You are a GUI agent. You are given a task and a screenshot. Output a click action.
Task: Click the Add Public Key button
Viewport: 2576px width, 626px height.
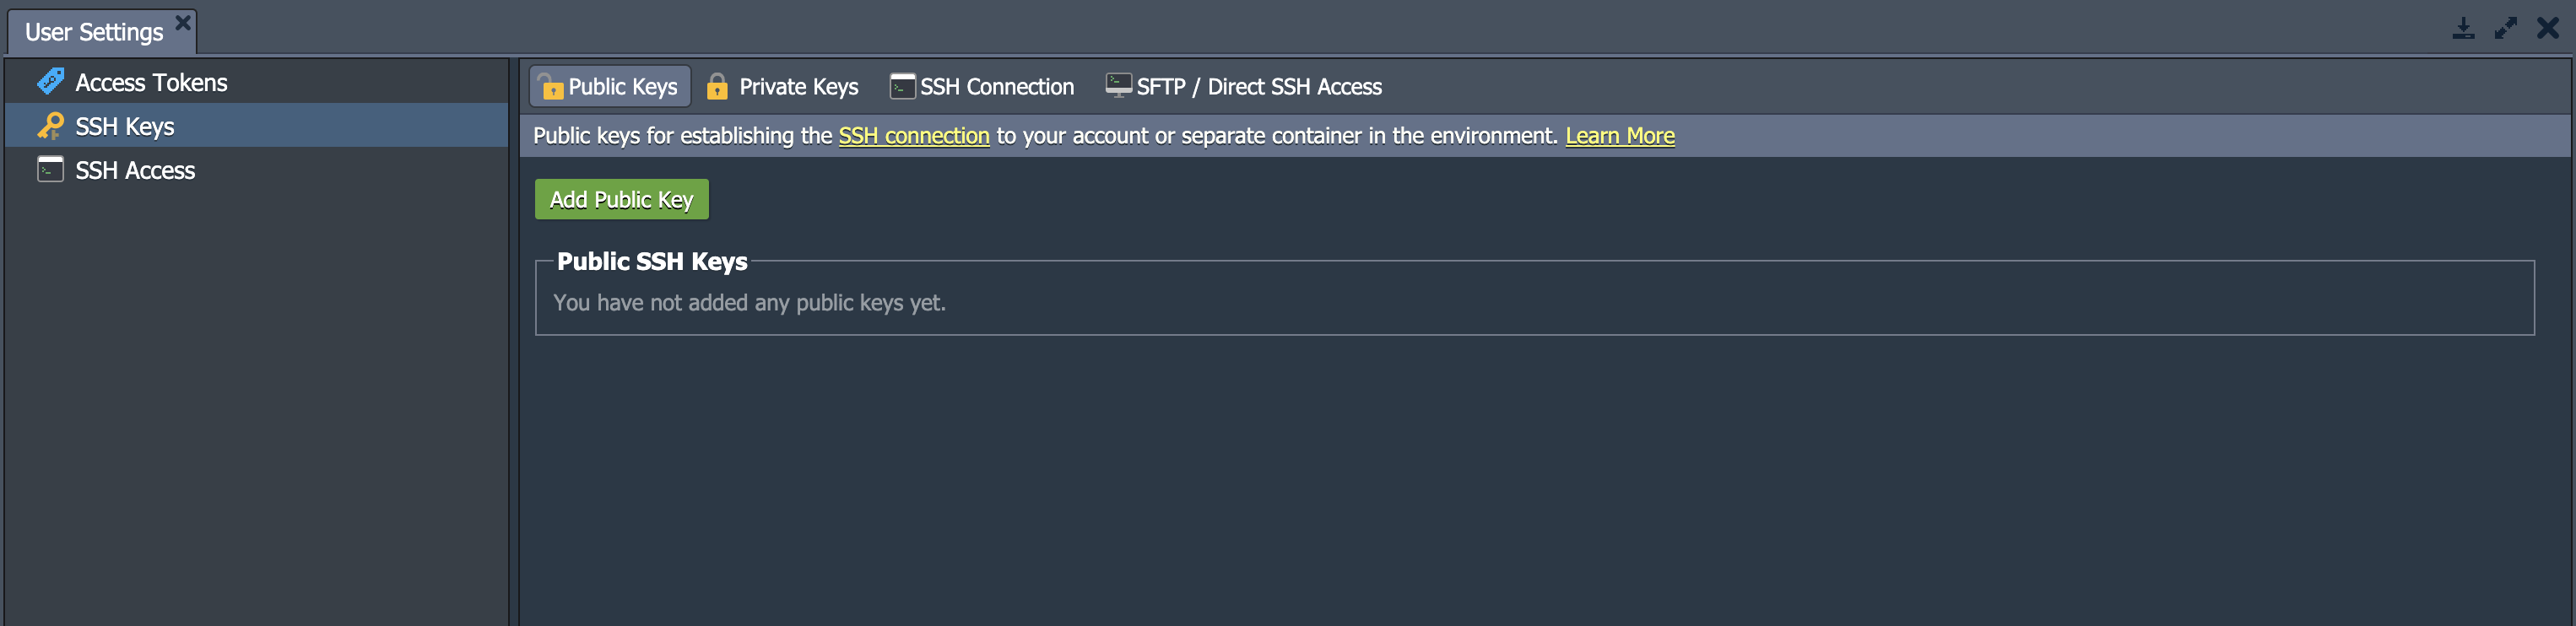pyautogui.click(x=621, y=199)
